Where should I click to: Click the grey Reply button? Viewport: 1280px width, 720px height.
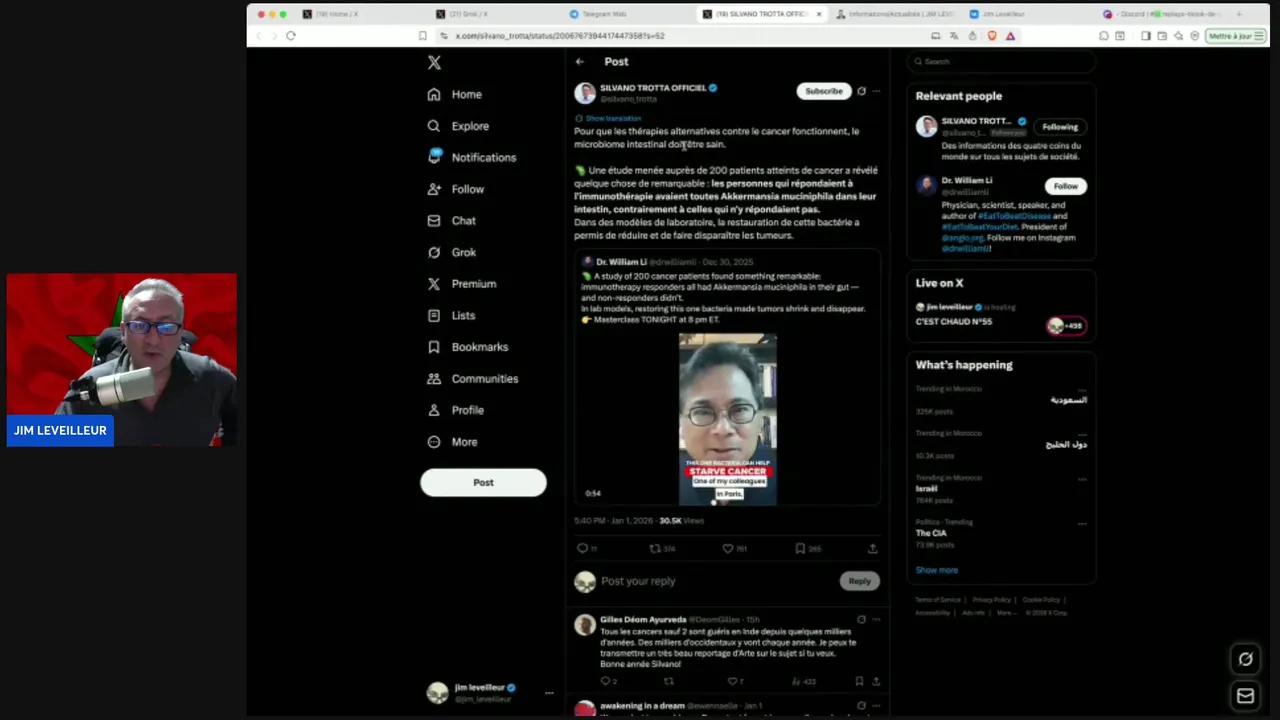point(860,581)
